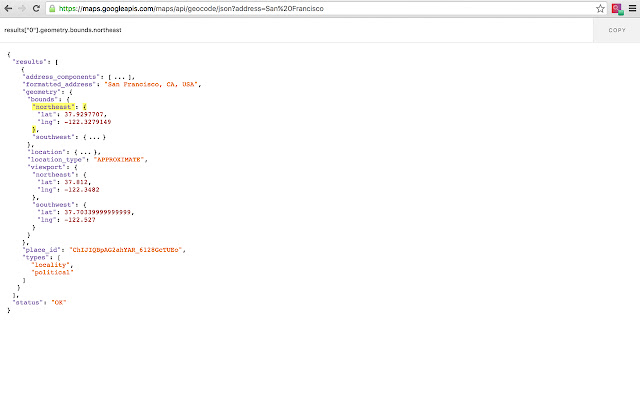Click the green HTTPS padlock icon
Image resolution: width=640 pixels, height=400 pixels.
pos(52,8)
